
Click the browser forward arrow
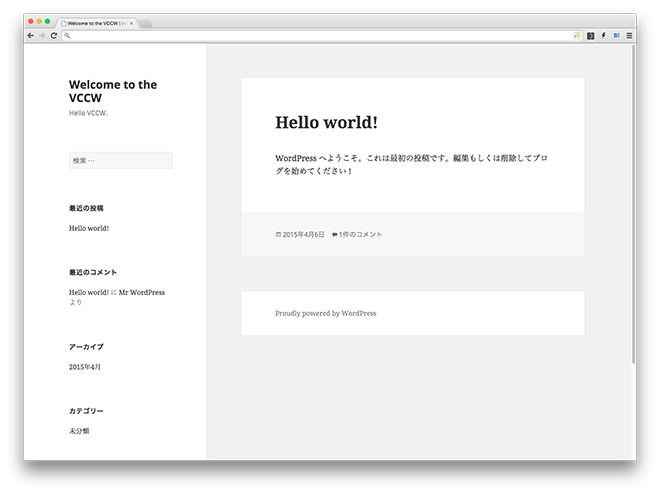tap(42, 35)
